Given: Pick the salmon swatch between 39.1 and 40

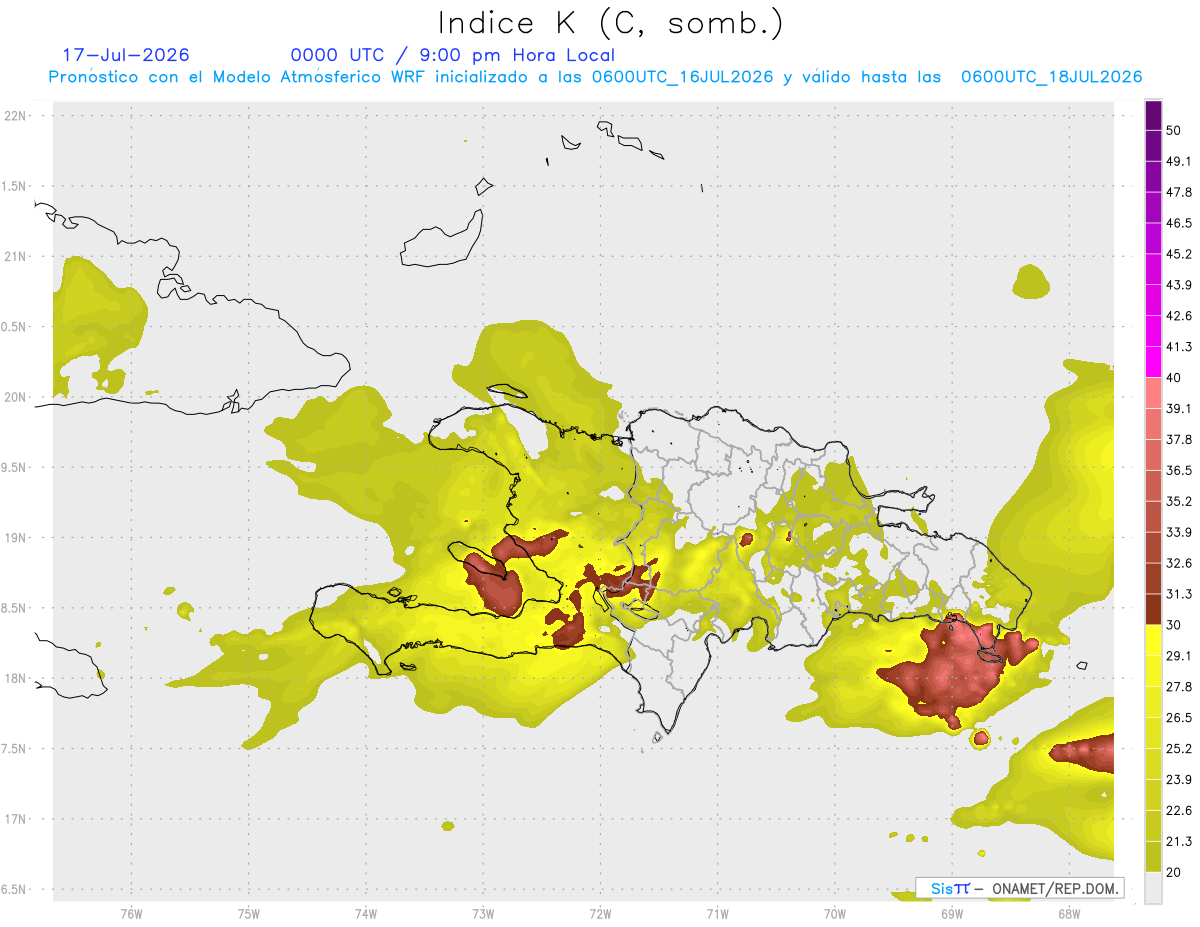Looking at the screenshot, I should pyautogui.click(x=1153, y=393).
